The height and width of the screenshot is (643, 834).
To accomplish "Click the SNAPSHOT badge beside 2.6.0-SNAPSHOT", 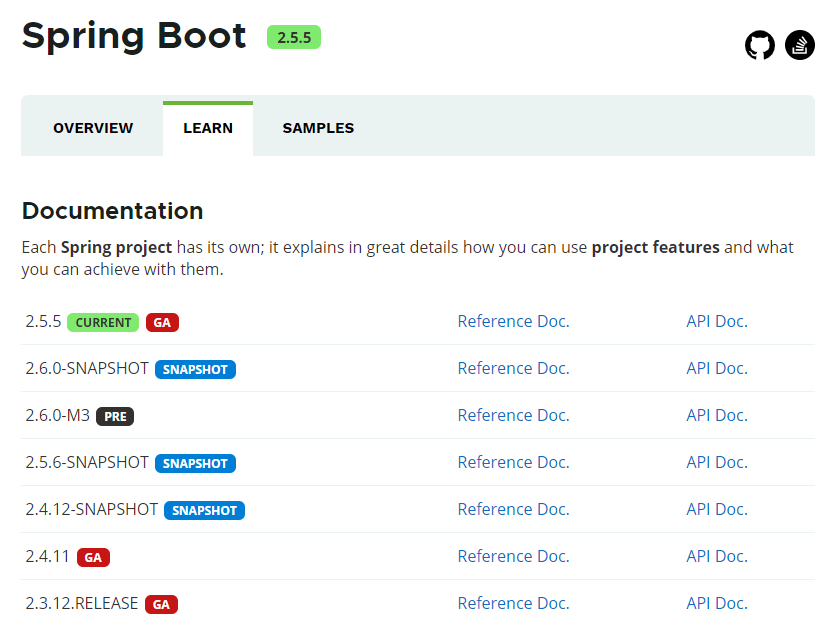I will pos(195,369).
